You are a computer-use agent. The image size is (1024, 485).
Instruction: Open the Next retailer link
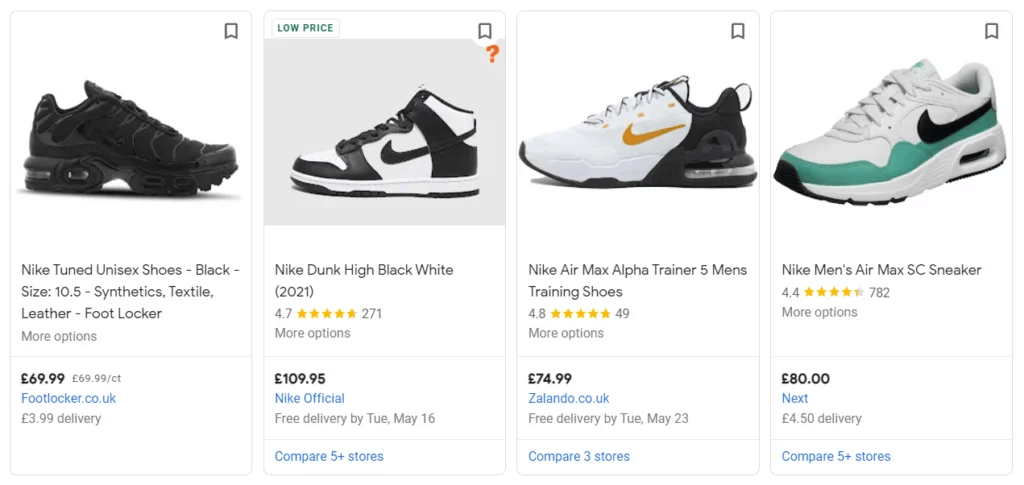795,398
